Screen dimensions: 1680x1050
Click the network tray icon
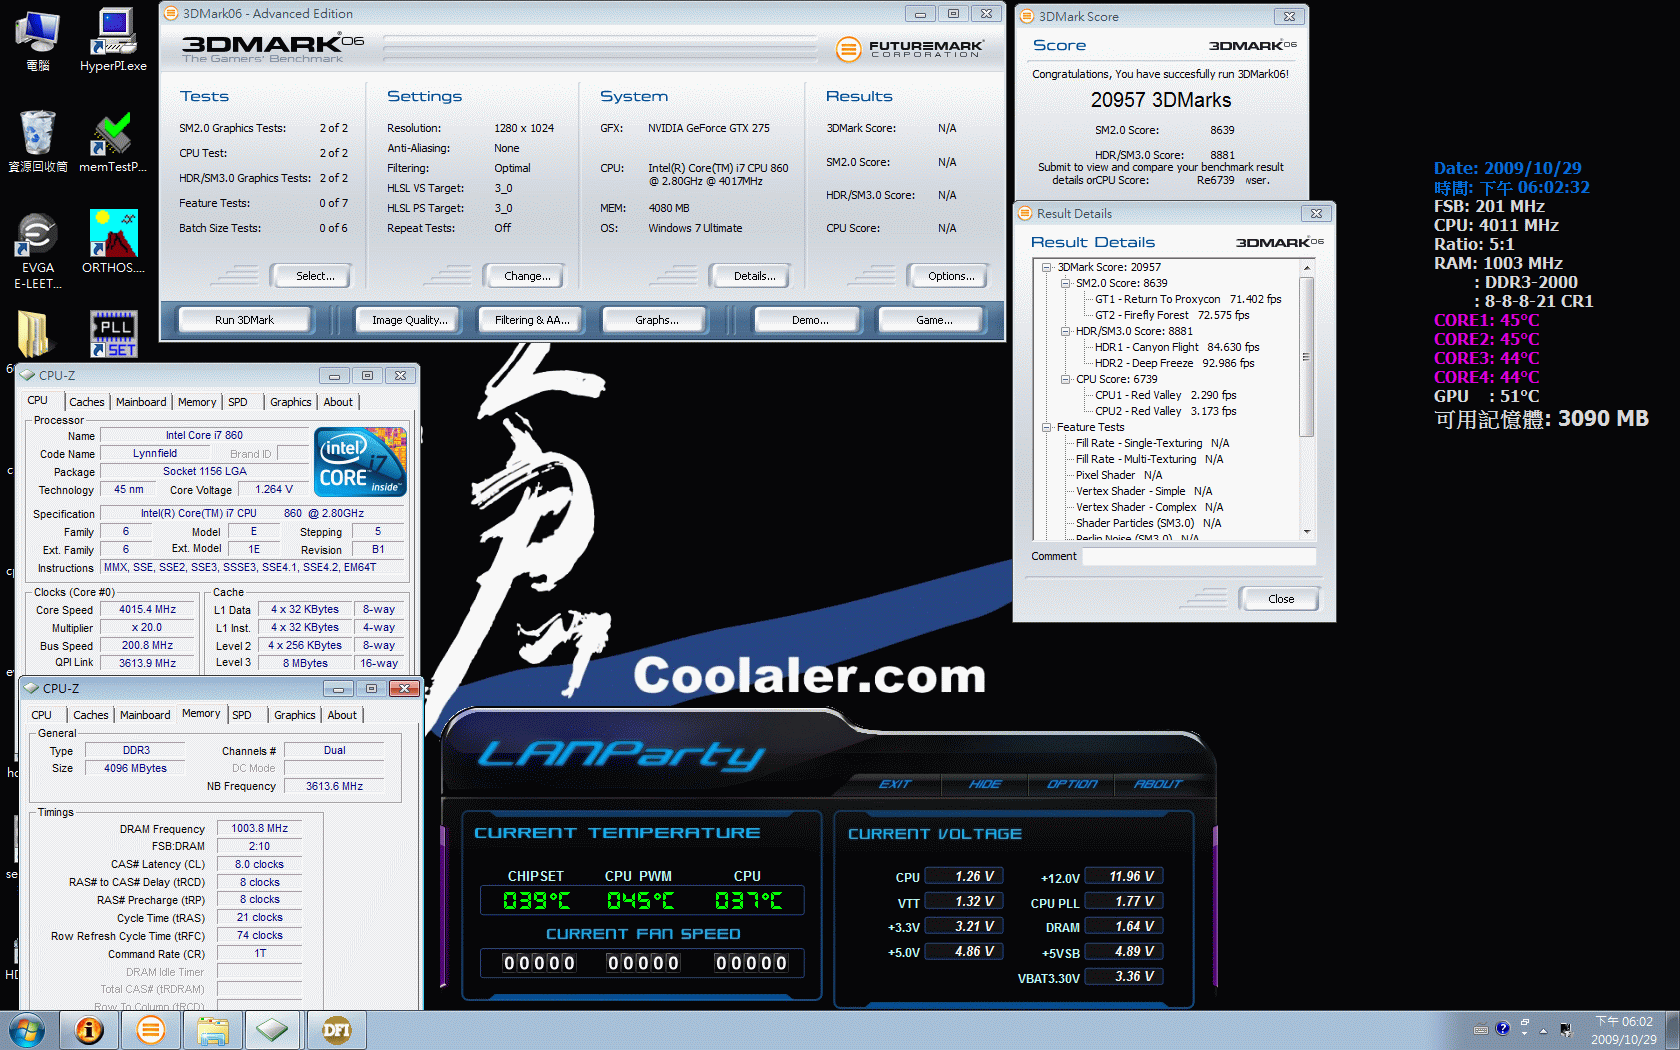(1566, 1029)
